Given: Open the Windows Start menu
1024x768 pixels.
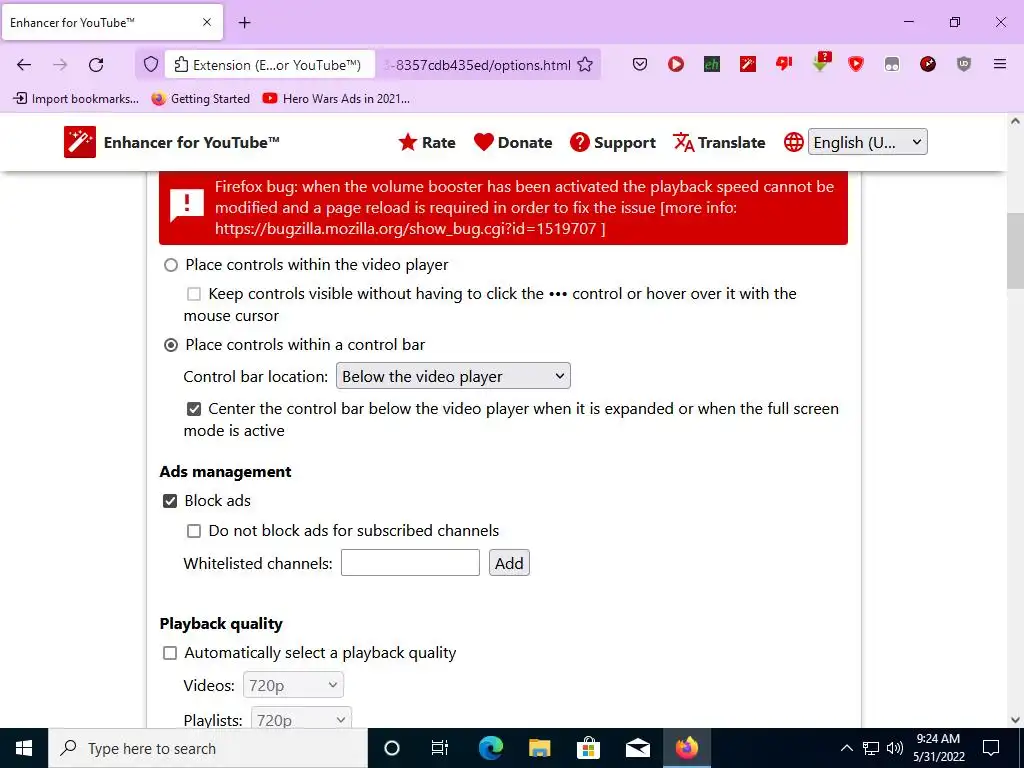Looking at the screenshot, I should tap(24, 748).
